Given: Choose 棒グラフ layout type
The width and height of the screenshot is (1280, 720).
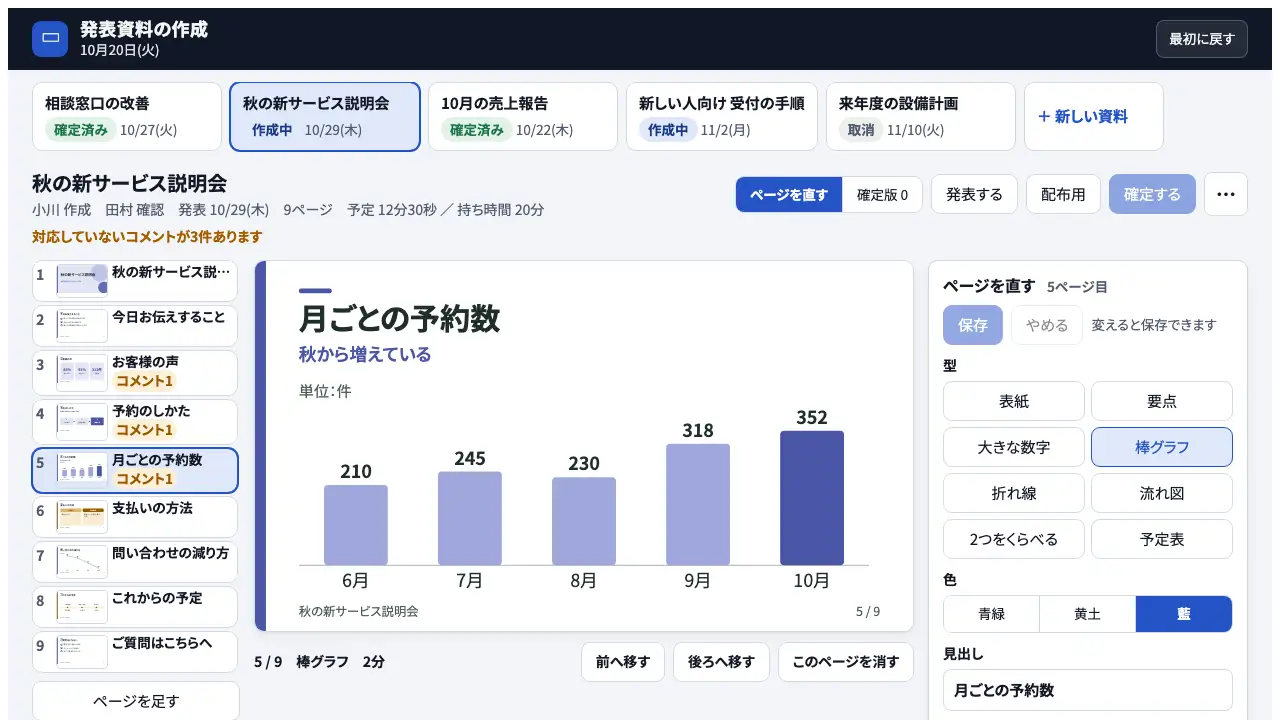Looking at the screenshot, I should point(1162,447).
